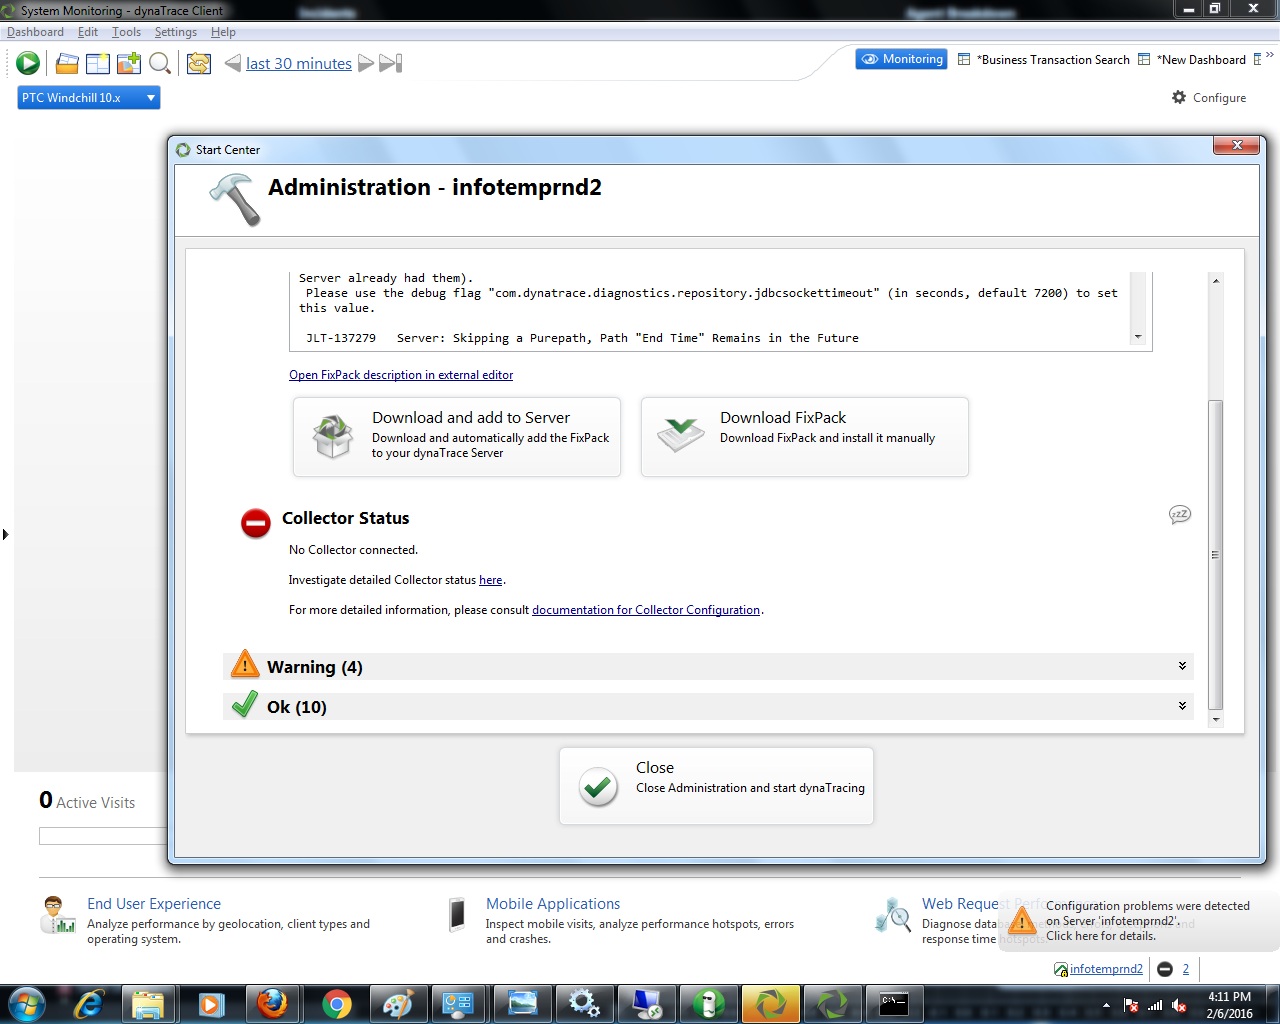Click Close Administration and start dynaTracing

pyautogui.click(x=716, y=786)
